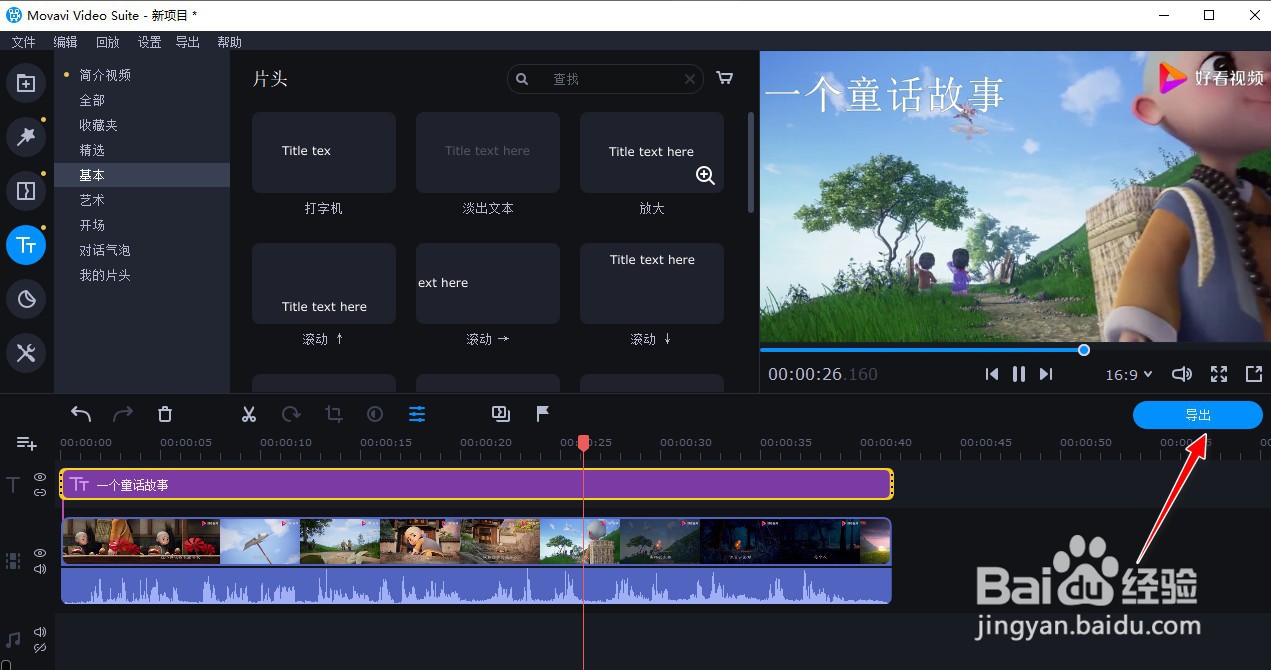Select the audio waveform clip on timeline
Image resolution: width=1271 pixels, height=670 pixels.
click(x=476, y=585)
